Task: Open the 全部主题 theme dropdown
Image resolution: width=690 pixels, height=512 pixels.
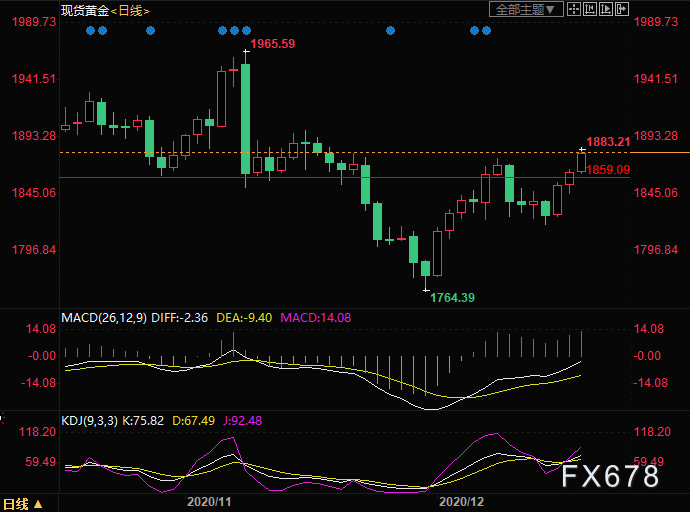Action: (526, 9)
